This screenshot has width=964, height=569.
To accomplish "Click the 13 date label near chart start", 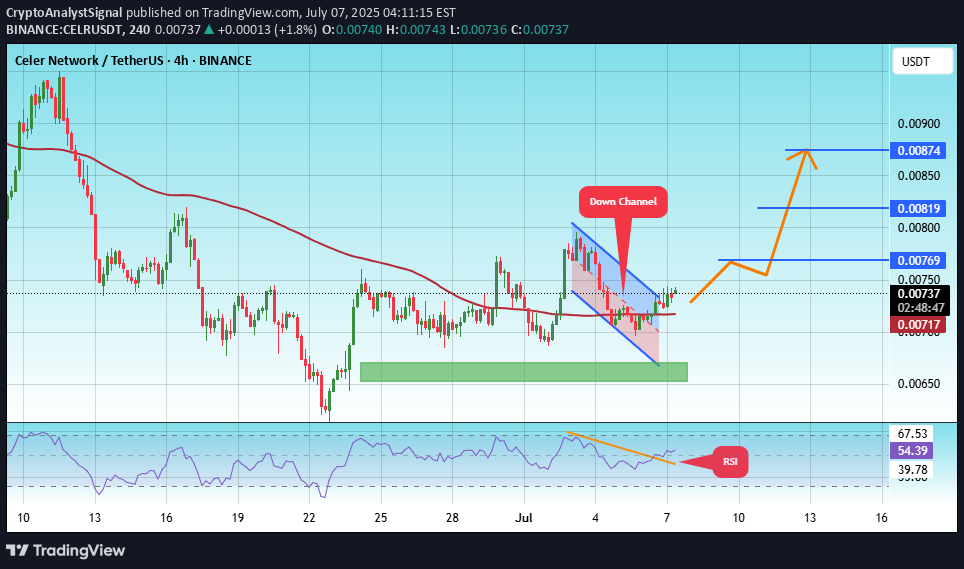I will click(94, 517).
